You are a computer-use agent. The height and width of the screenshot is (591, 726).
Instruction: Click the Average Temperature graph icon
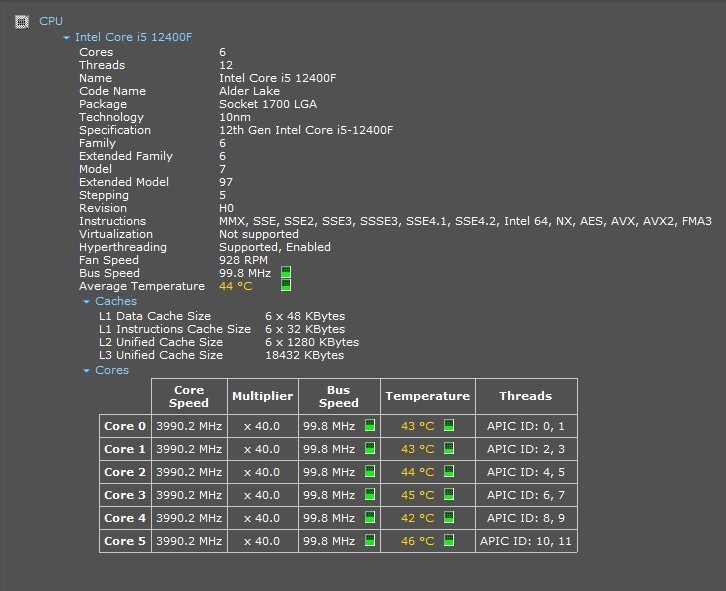(x=286, y=285)
